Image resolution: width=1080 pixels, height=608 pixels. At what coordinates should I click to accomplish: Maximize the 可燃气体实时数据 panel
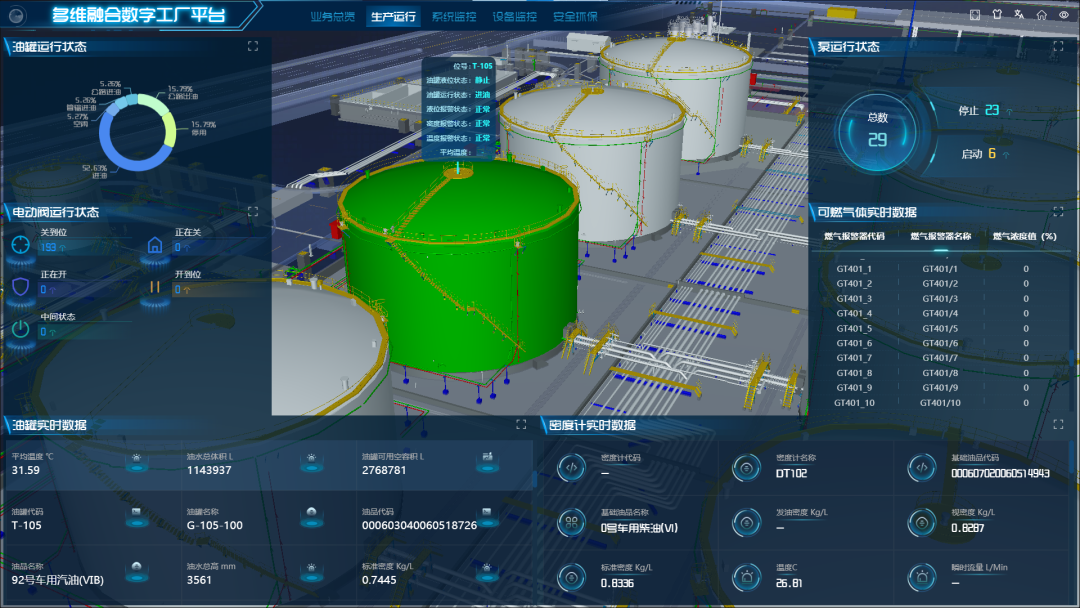(x=1058, y=211)
